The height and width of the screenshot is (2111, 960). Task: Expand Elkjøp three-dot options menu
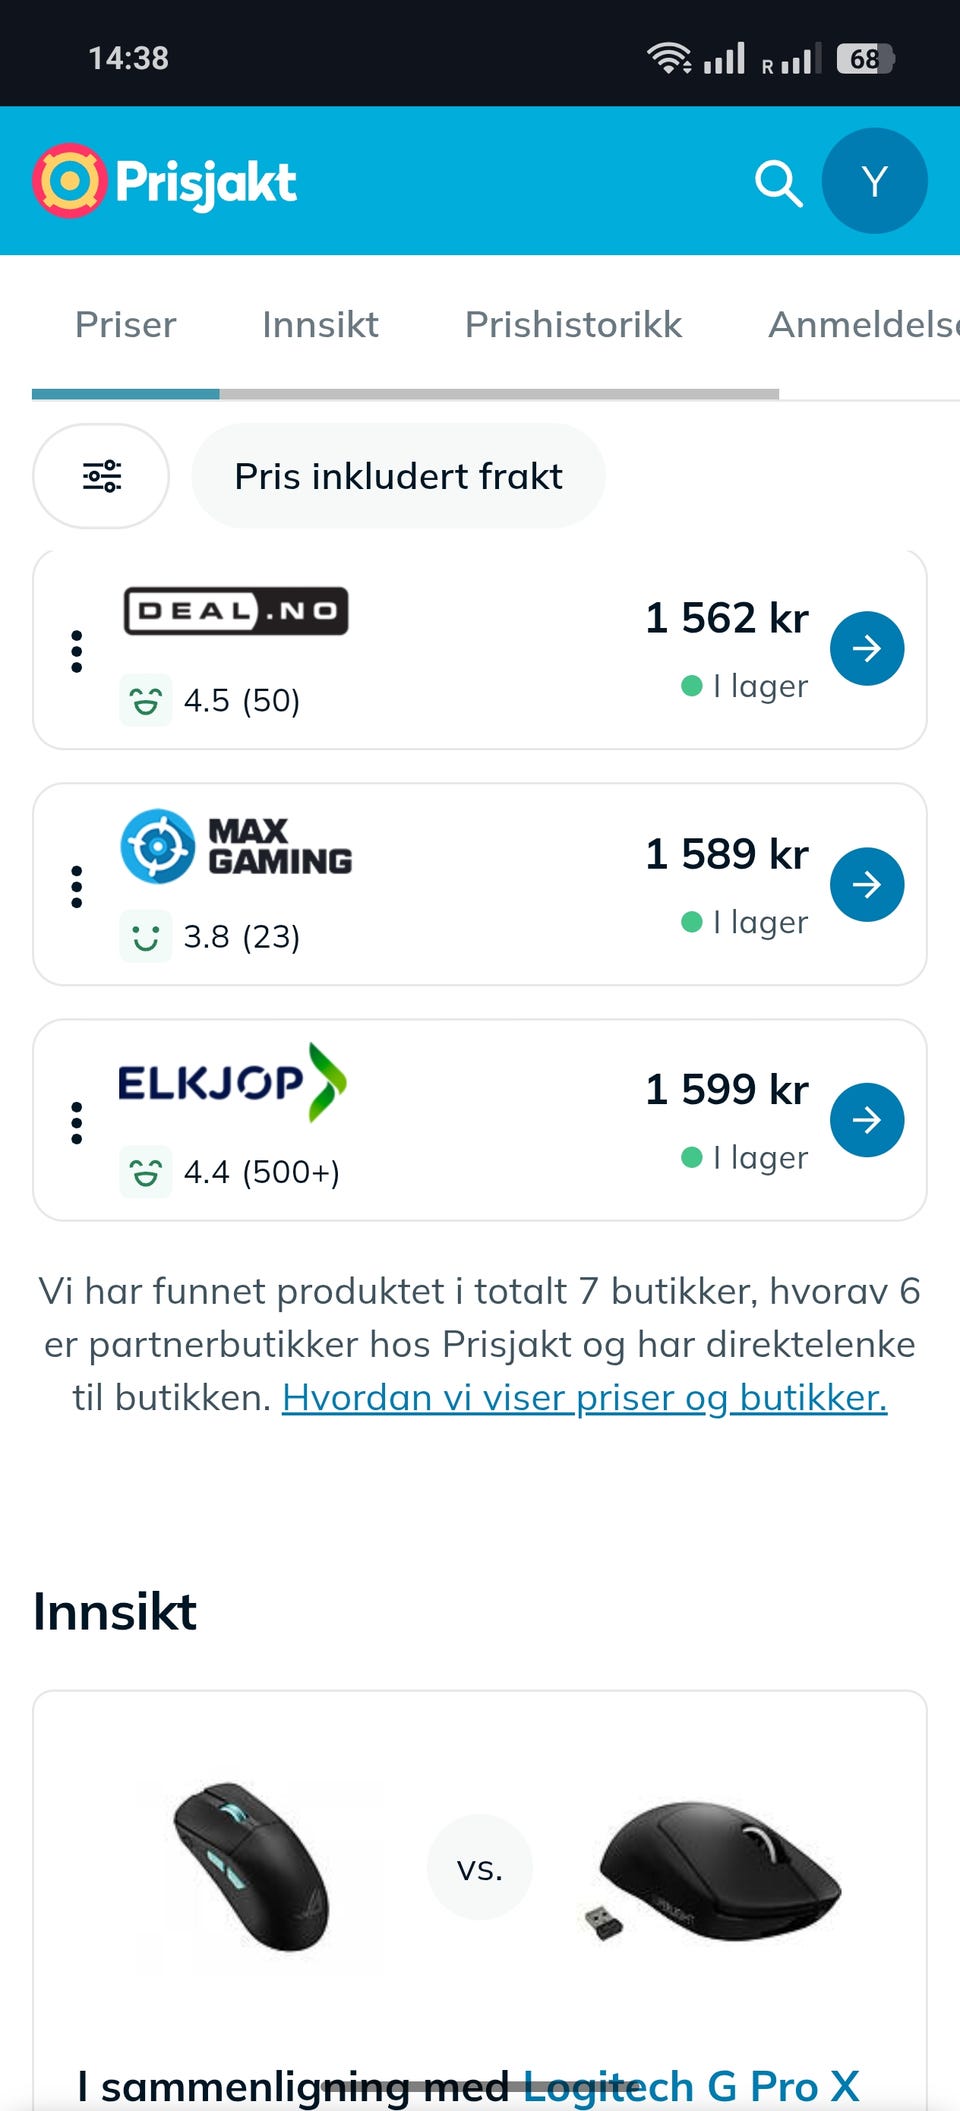[x=76, y=1123]
